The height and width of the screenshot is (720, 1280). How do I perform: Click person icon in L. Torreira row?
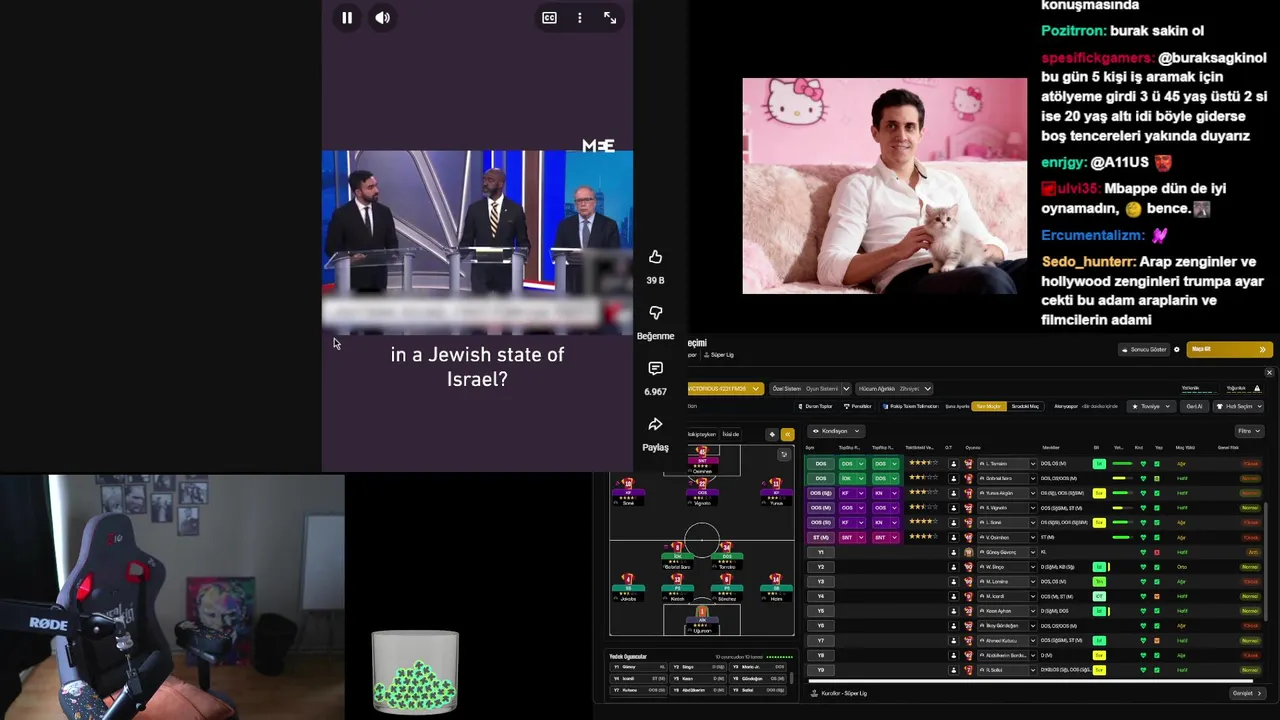[953, 464]
